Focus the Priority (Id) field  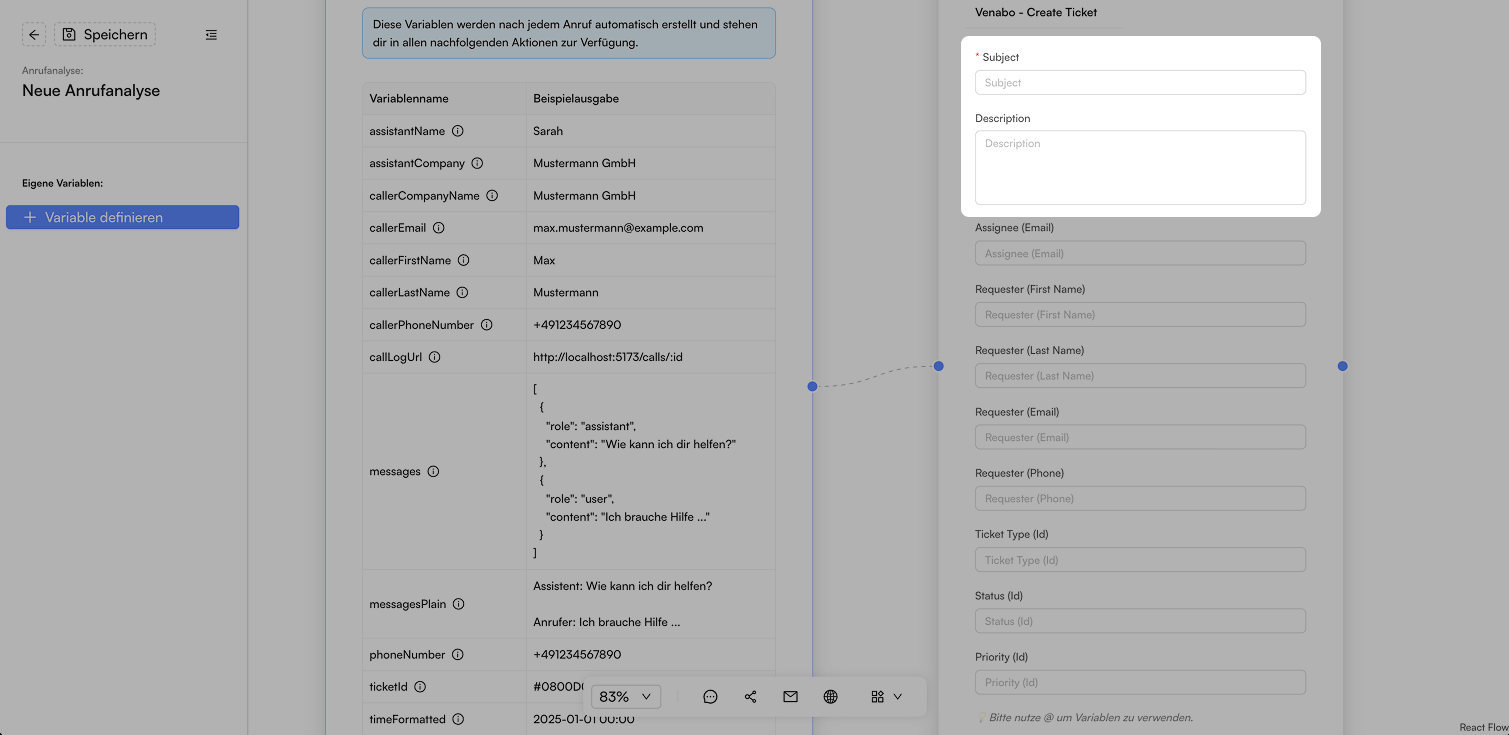pyautogui.click(x=1140, y=682)
